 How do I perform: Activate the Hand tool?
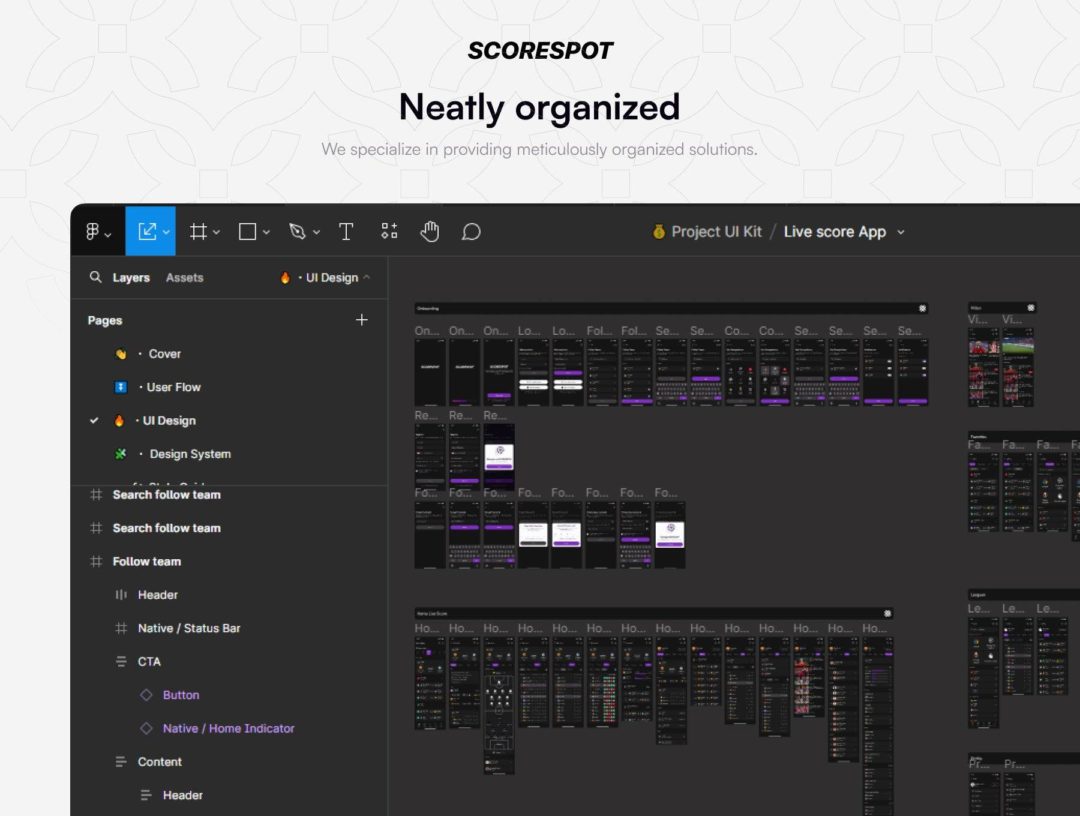click(x=430, y=231)
